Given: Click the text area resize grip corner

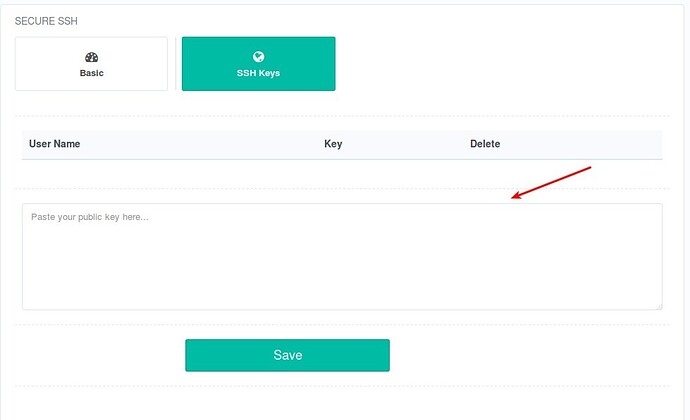Looking at the screenshot, I should pyautogui.click(x=659, y=306).
